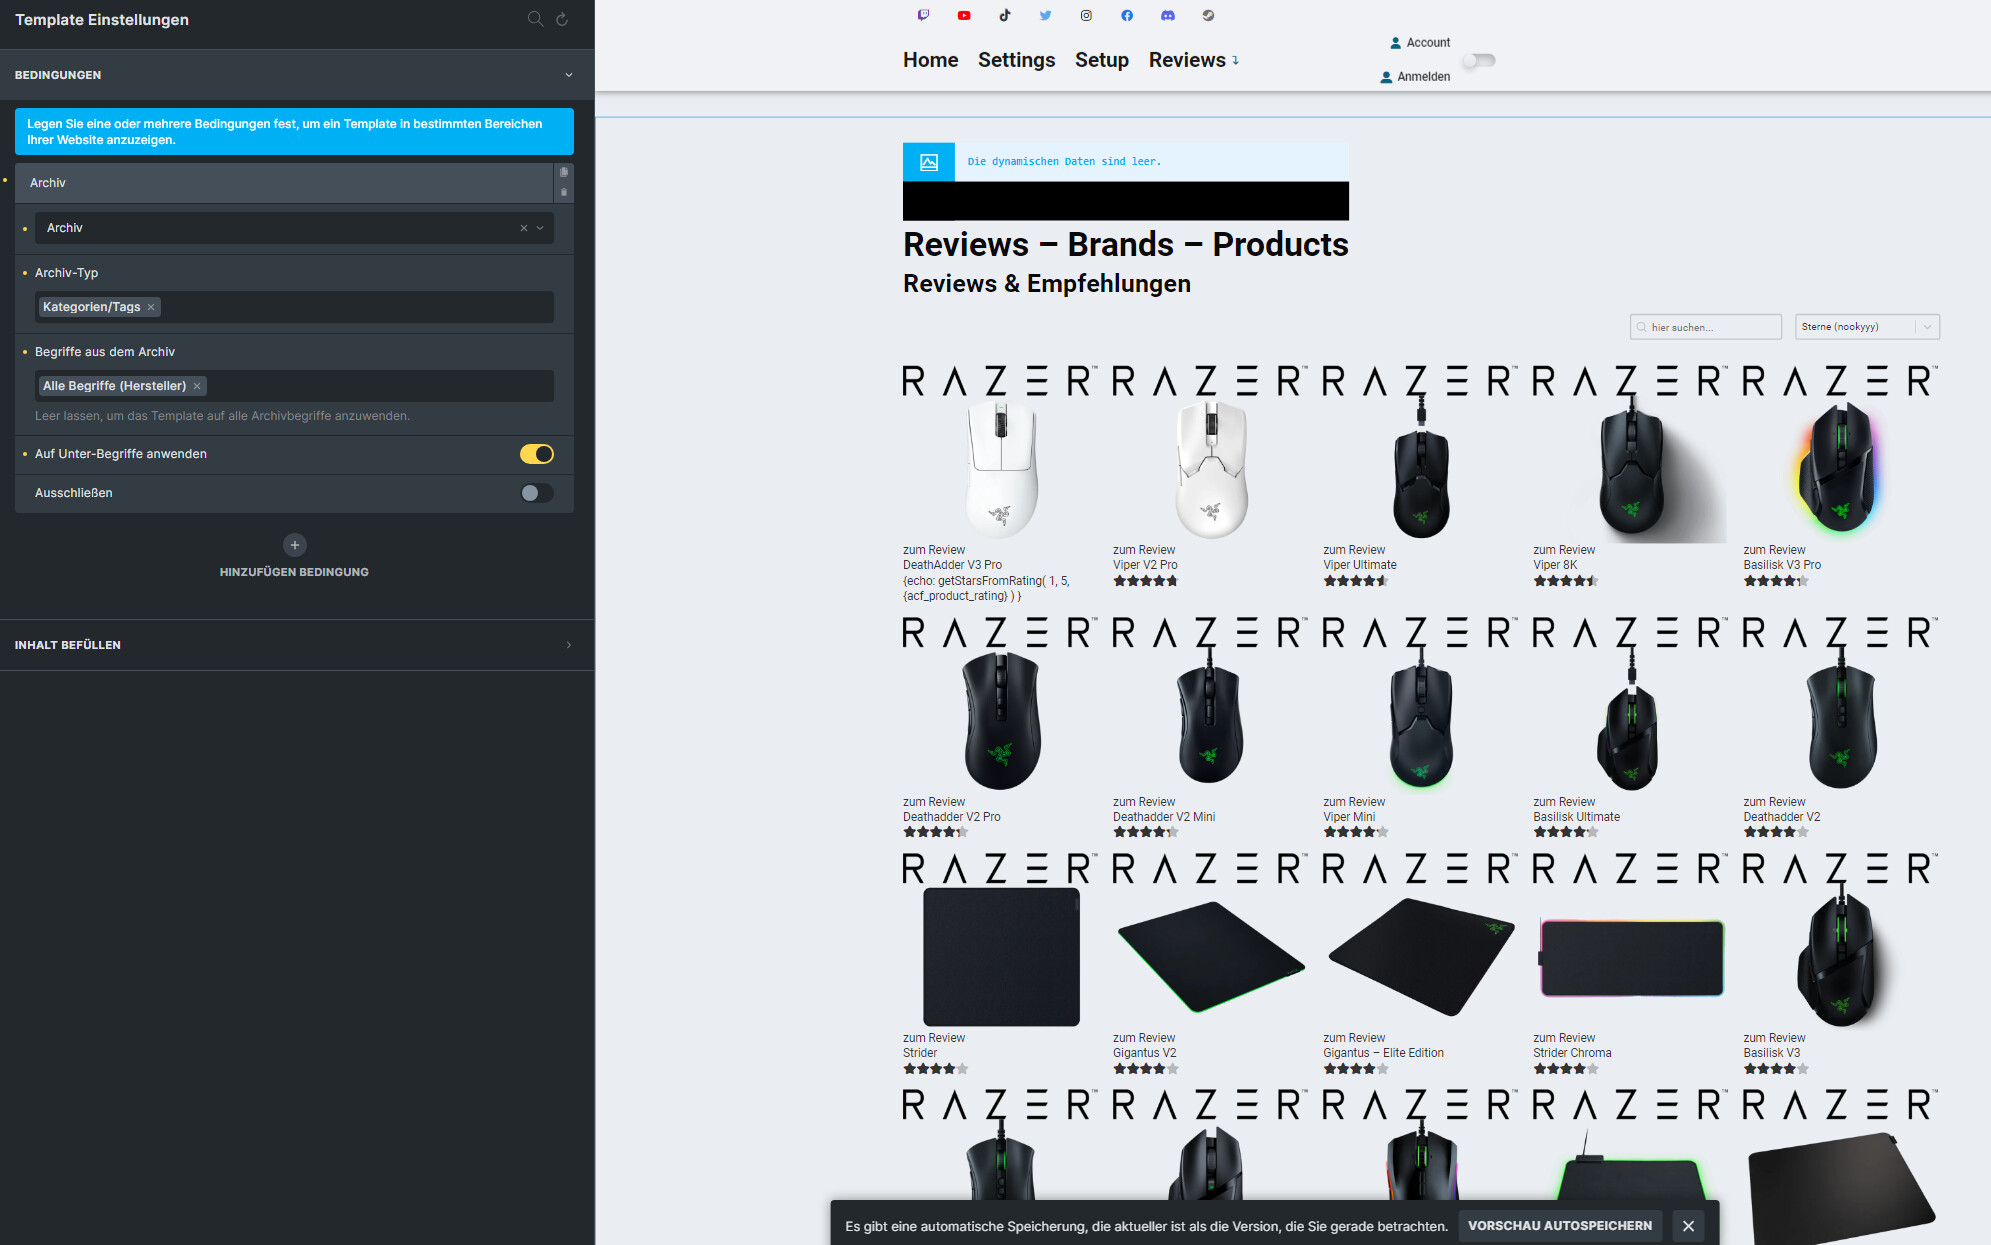Clear the Archiv select field value
The width and height of the screenshot is (1991, 1245).
[523, 228]
